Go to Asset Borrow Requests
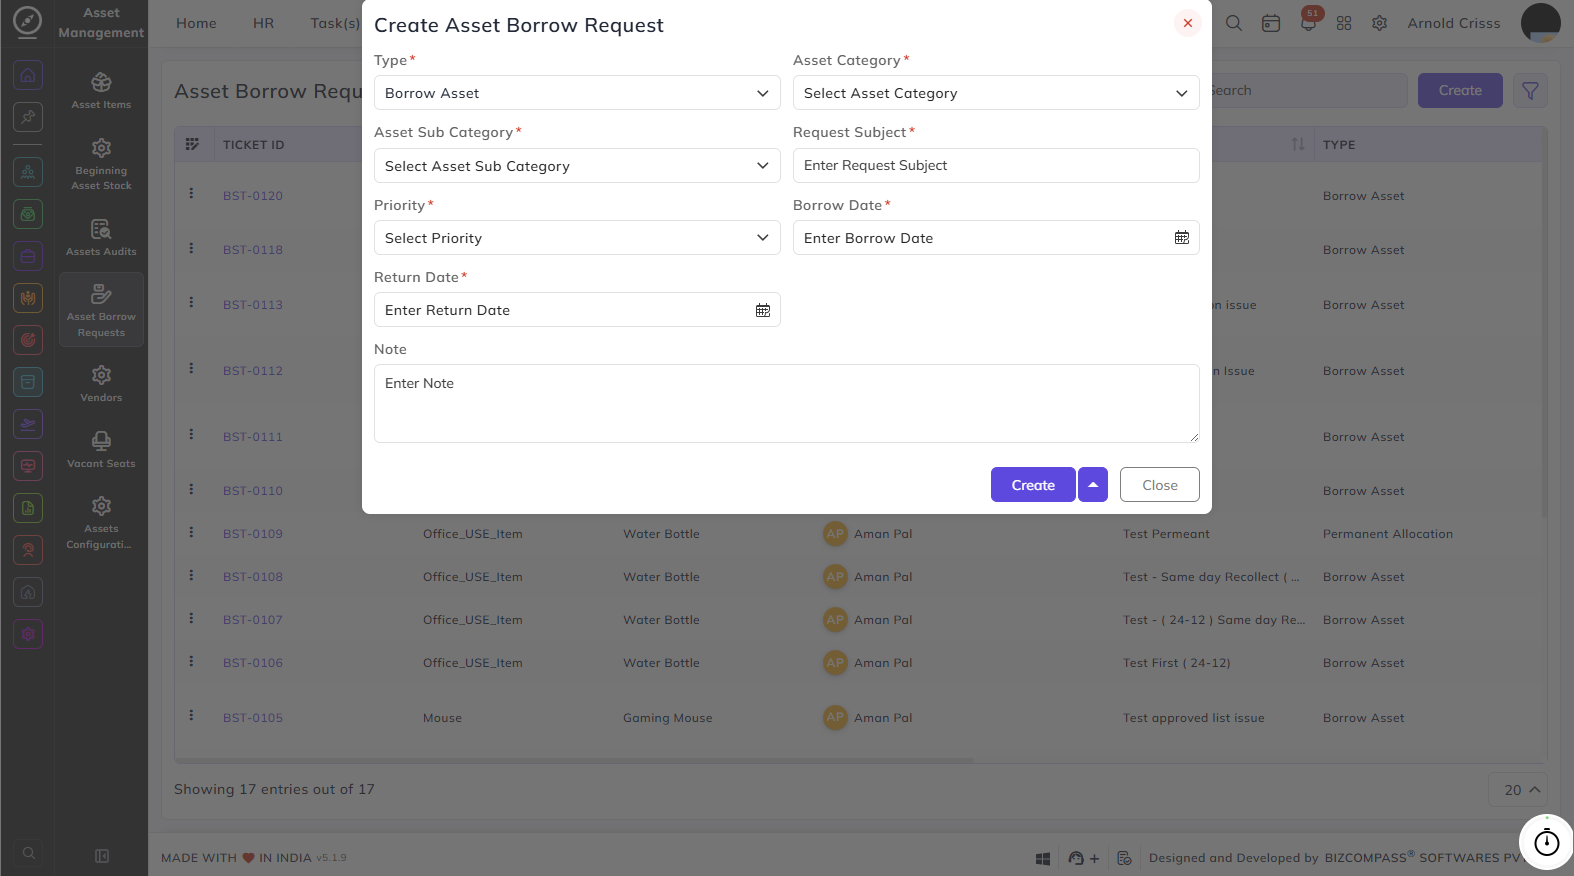Viewport: 1574px width, 876px height. click(x=101, y=309)
